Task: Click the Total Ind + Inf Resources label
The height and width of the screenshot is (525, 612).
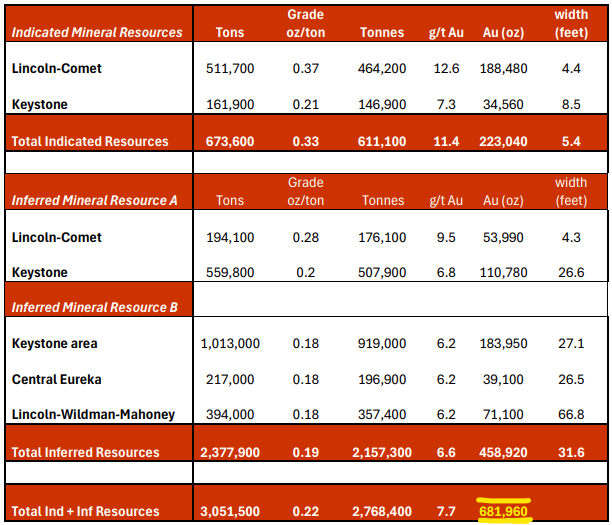Action: pyautogui.click(x=85, y=511)
